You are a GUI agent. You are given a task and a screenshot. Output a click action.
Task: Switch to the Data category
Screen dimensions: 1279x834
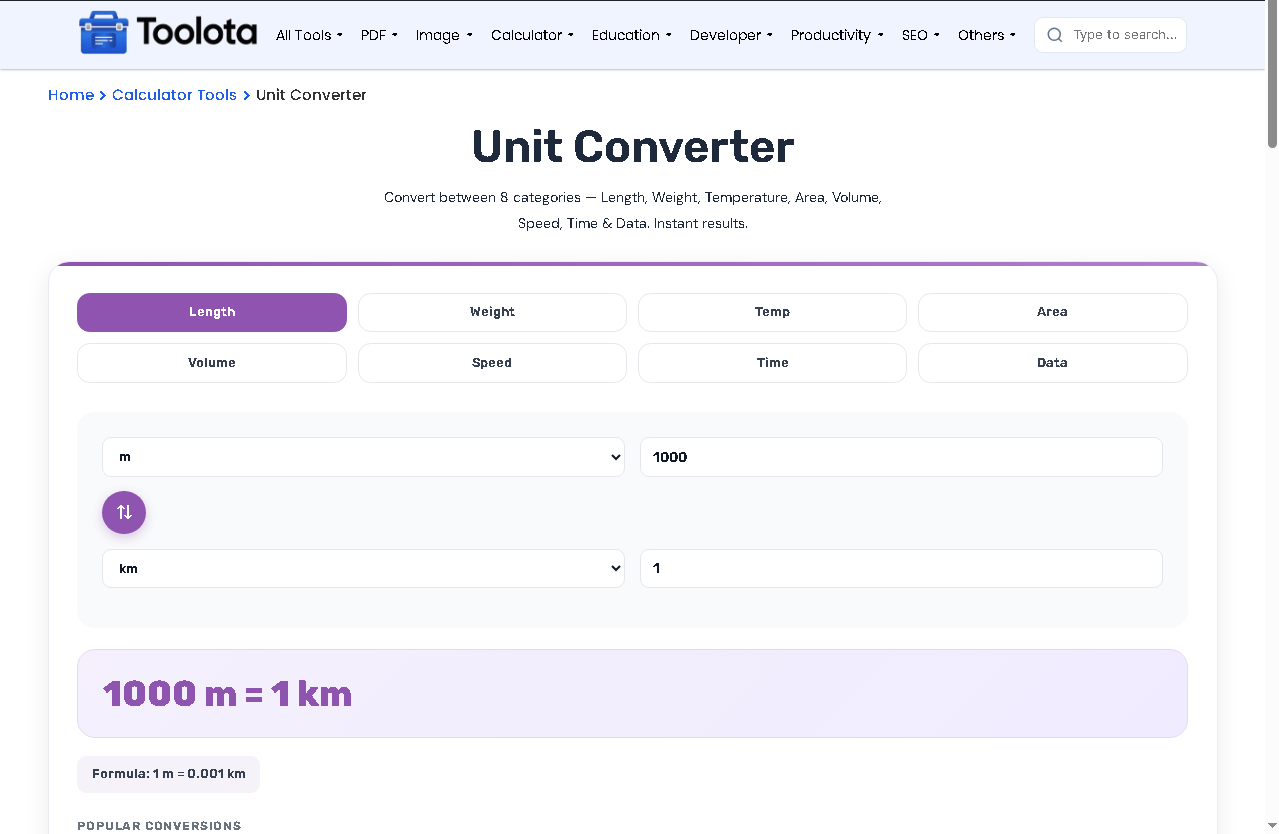coord(1052,363)
